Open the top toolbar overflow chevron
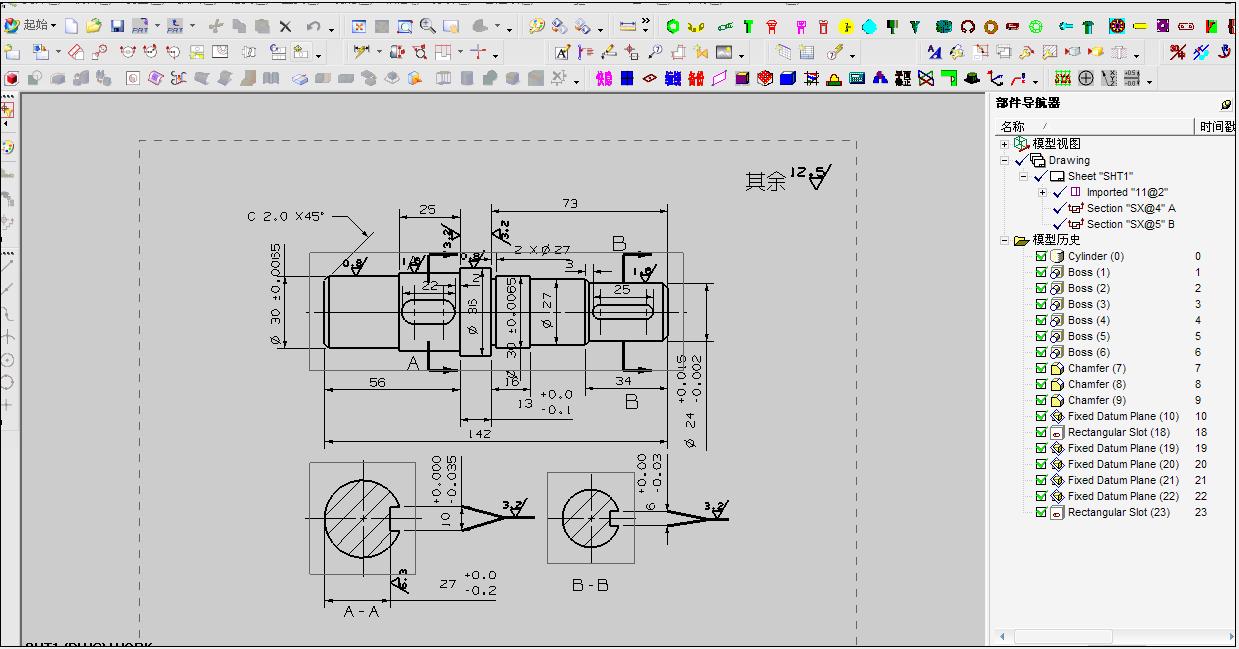 (645, 20)
